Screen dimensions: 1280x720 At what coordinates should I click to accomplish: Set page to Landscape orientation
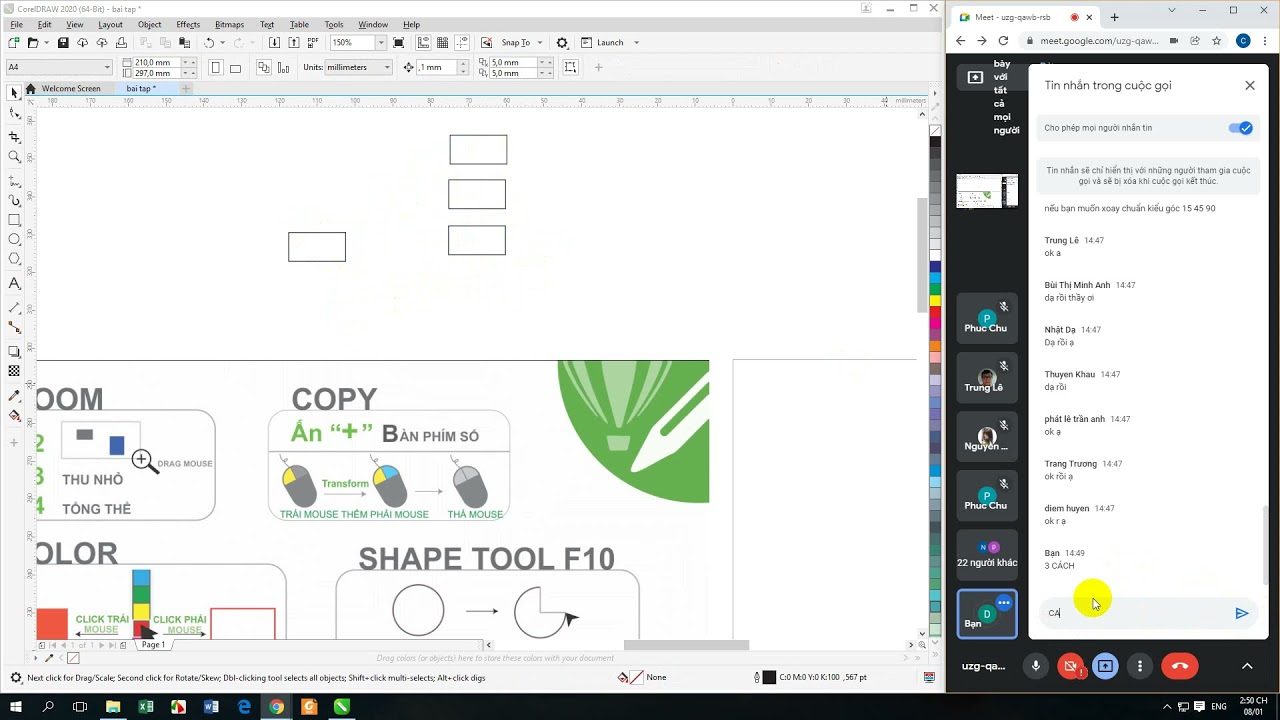tap(235, 68)
